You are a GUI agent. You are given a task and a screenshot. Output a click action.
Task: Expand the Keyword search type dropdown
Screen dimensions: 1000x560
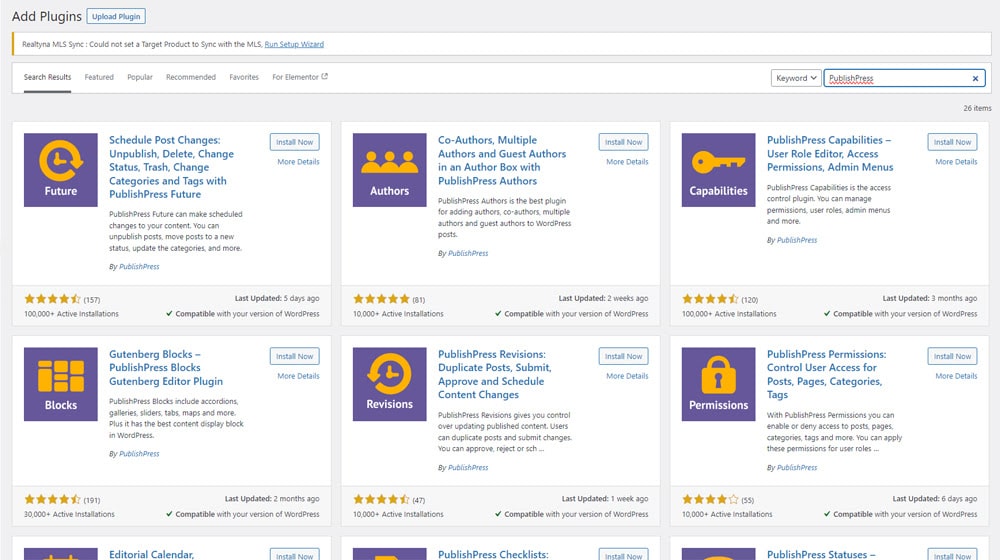pyautogui.click(x=795, y=78)
